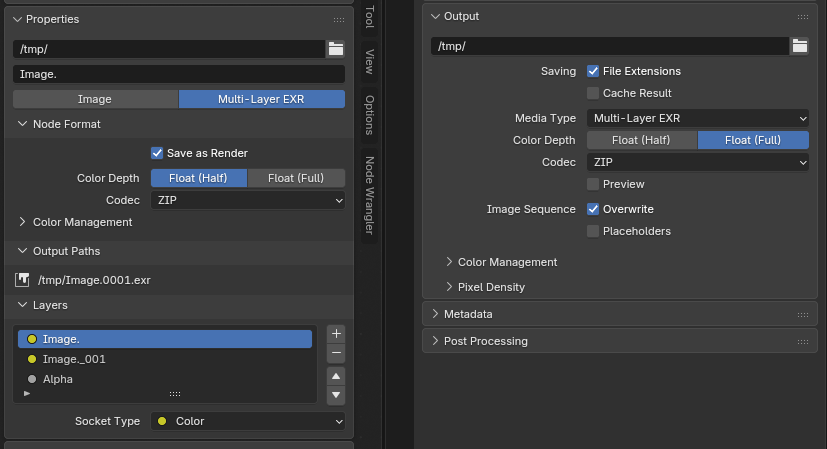Collapse the Node Format section
This screenshot has width=827, height=449.
22,124
